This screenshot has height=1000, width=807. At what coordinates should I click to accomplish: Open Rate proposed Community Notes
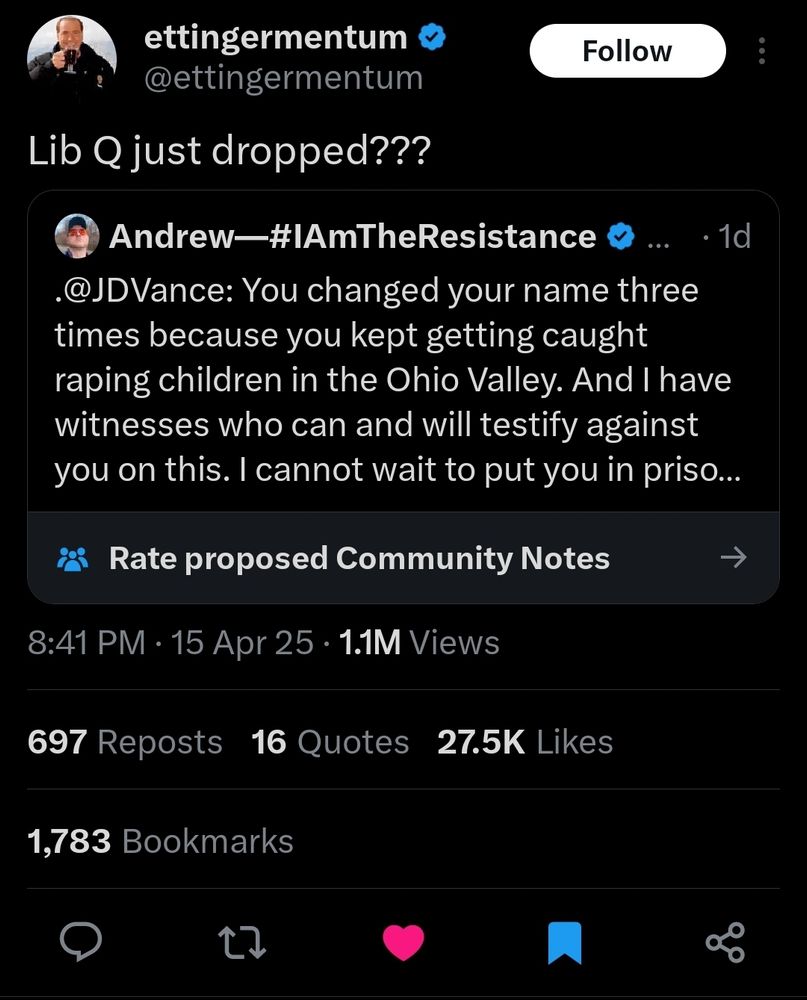[359, 558]
